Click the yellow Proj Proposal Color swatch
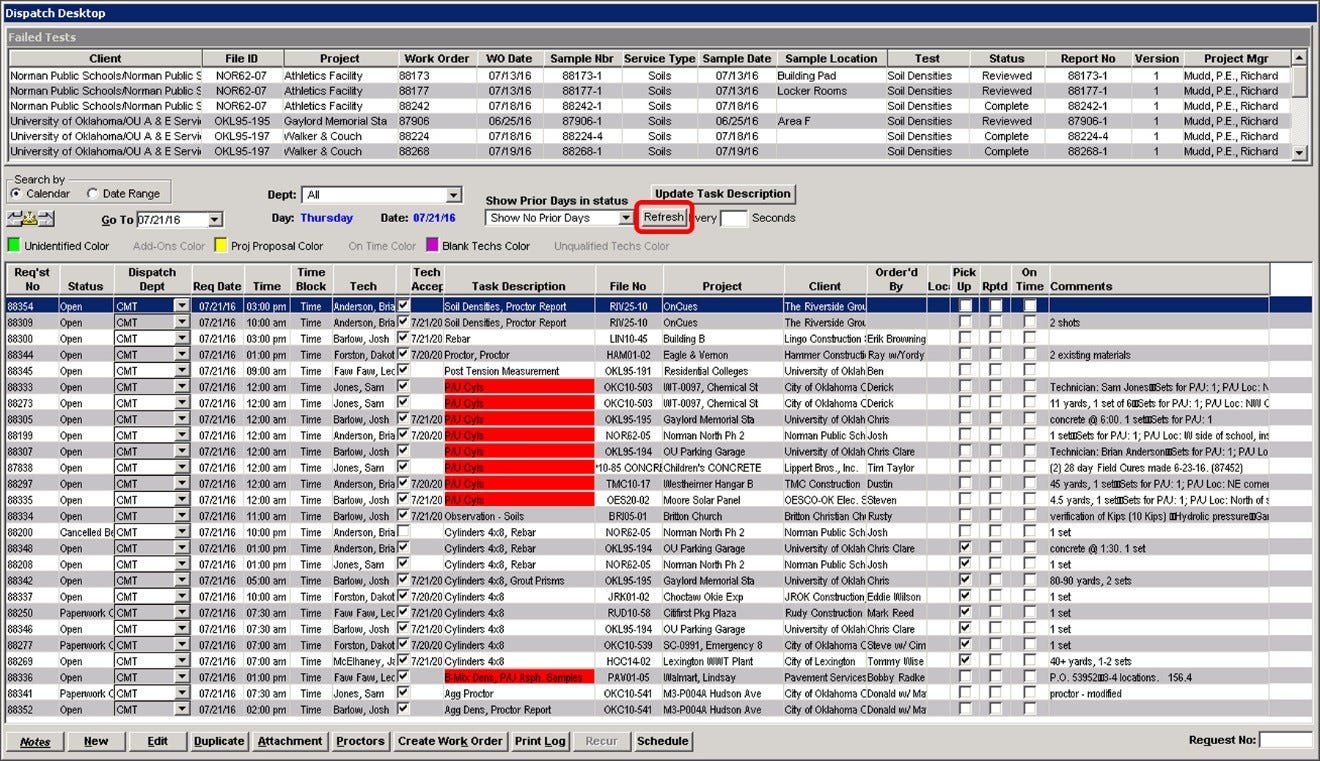This screenshot has width=1320, height=761. tap(222, 245)
